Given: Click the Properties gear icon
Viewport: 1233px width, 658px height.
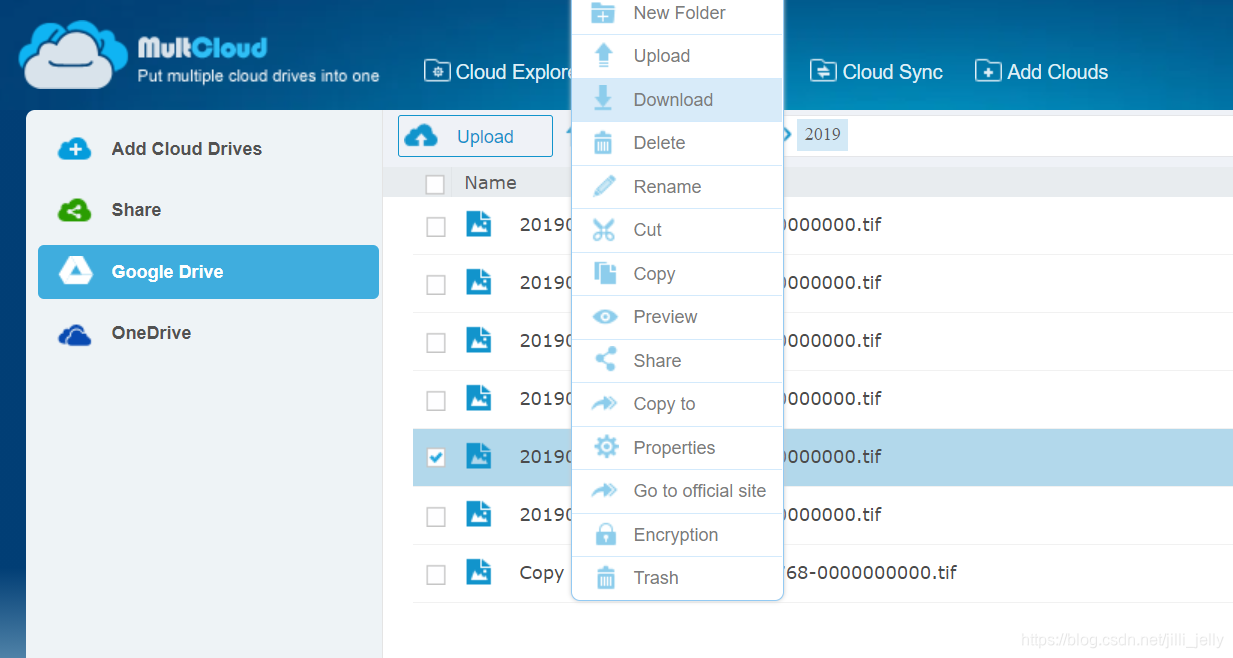Looking at the screenshot, I should [x=606, y=447].
